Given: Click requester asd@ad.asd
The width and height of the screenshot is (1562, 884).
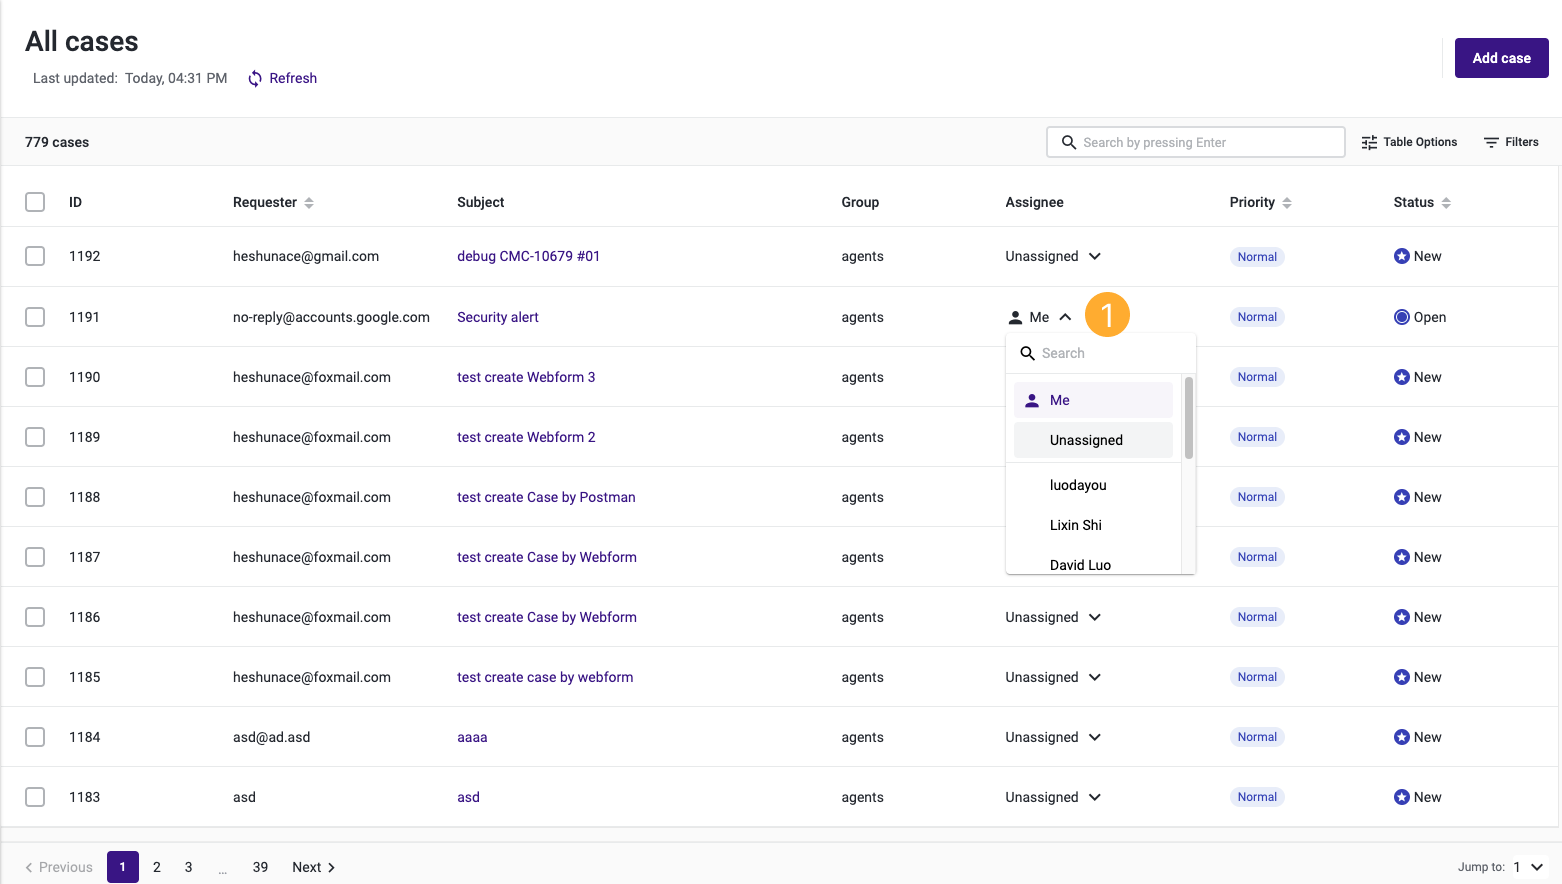Looking at the screenshot, I should (x=271, y=737).
